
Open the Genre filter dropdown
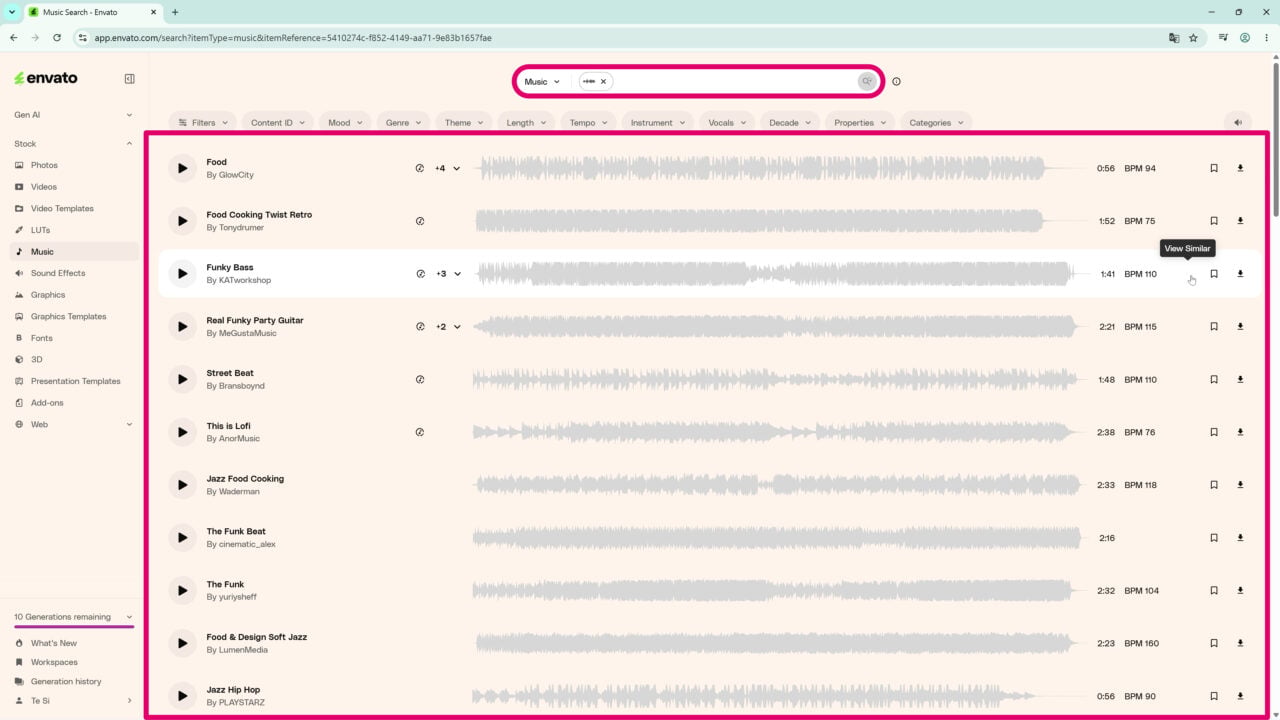pos(404,122)
